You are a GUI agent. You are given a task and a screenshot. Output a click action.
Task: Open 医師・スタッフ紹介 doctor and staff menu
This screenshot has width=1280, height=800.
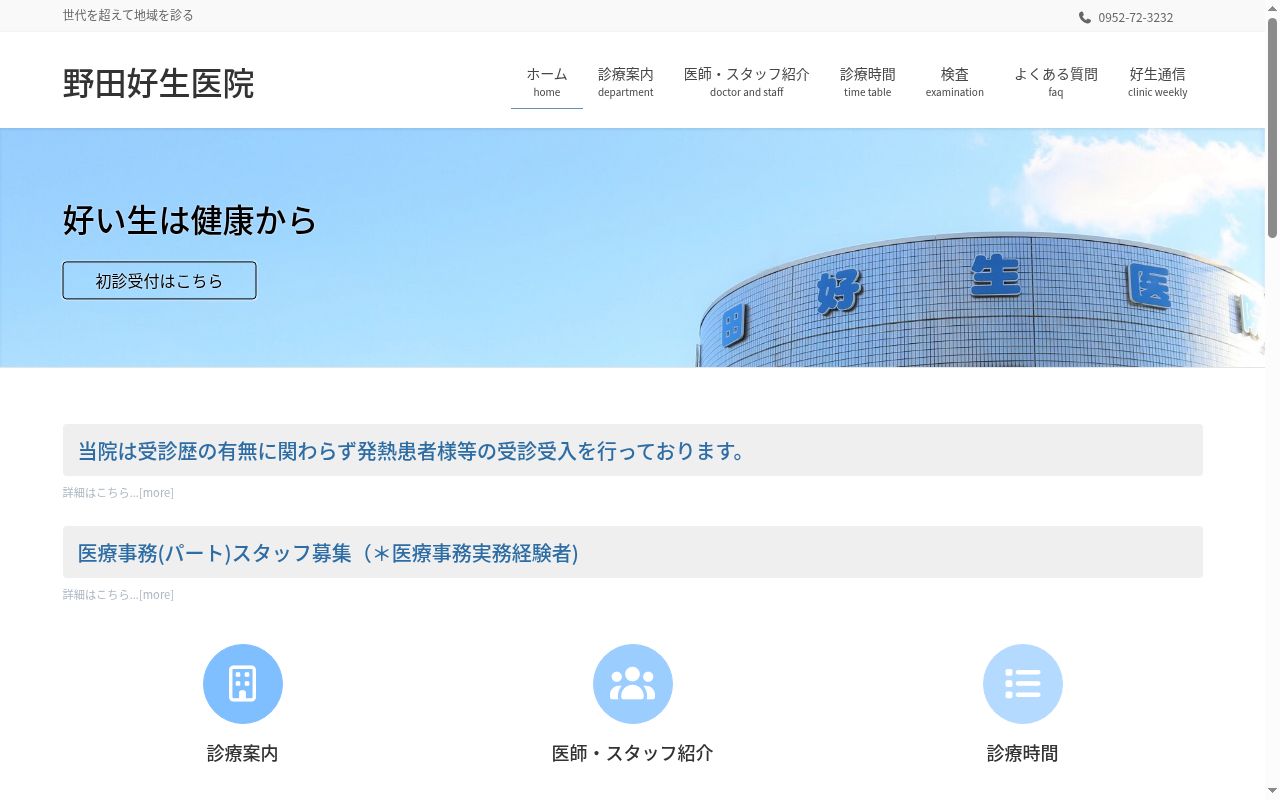tap(747, 82)
